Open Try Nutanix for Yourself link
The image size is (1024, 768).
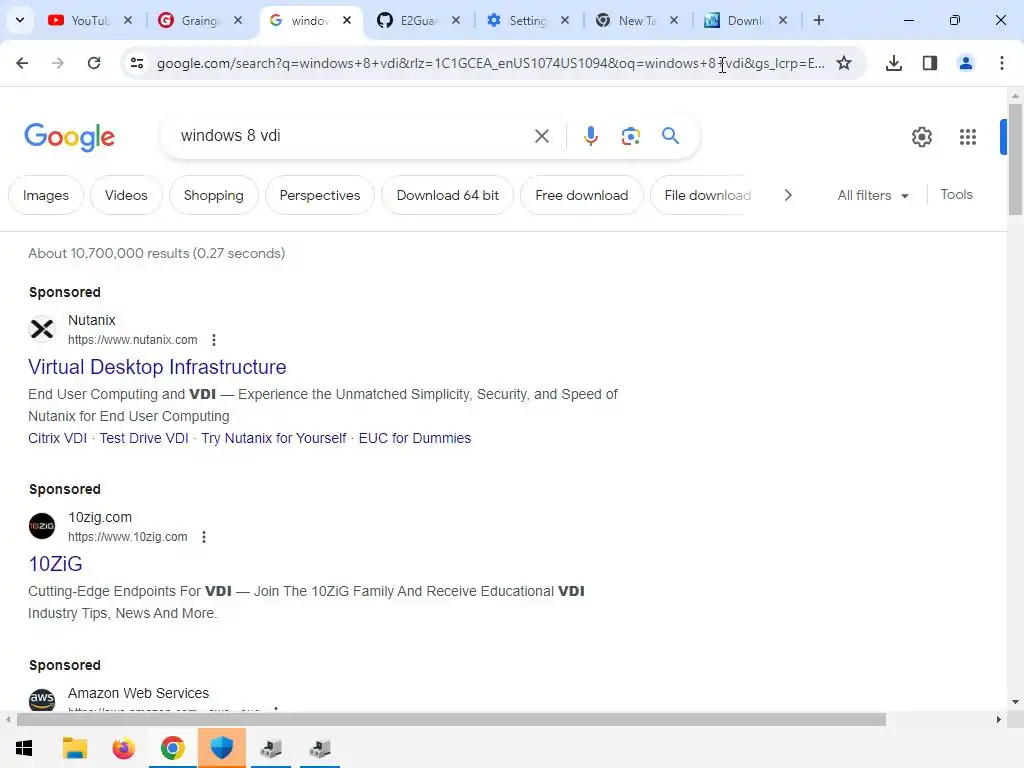(x=274, y=438)
